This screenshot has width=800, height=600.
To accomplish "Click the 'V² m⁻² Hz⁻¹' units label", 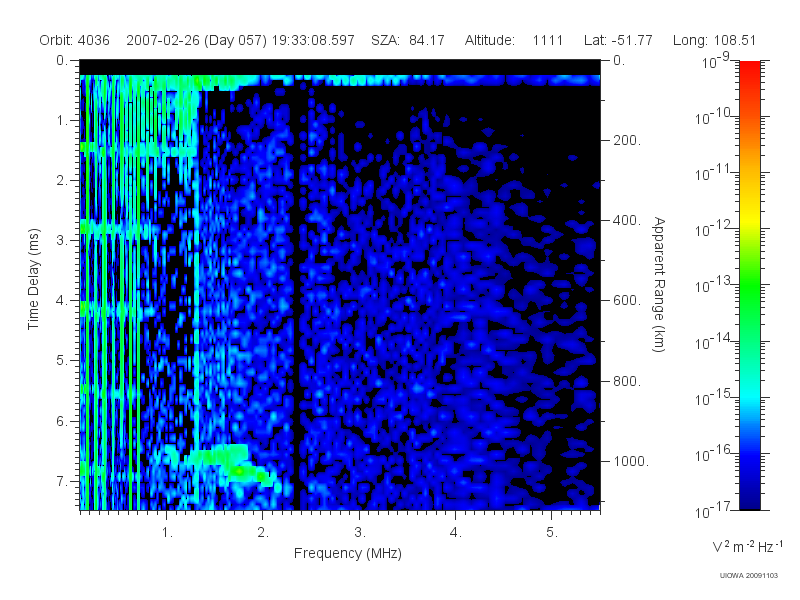I will coord(748,546).
